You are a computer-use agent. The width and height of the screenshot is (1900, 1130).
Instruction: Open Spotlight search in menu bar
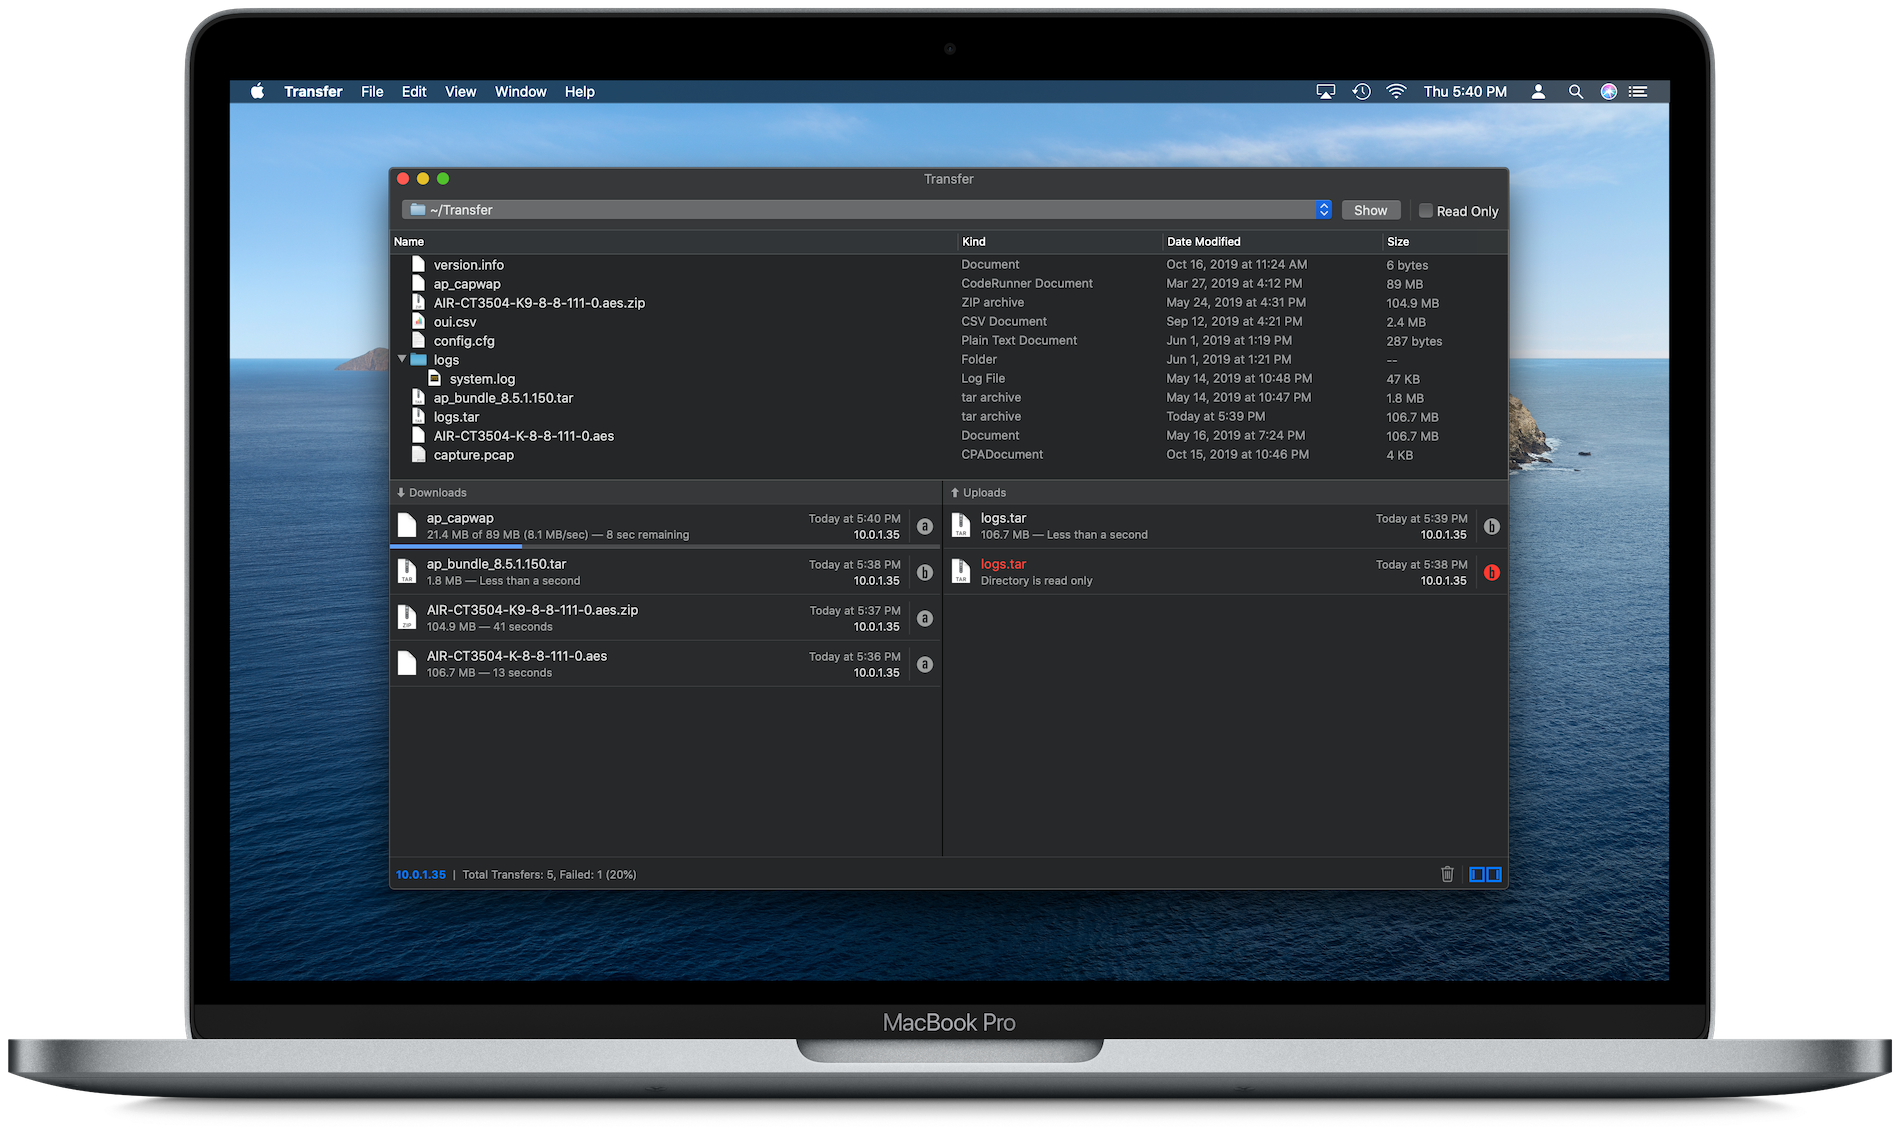pyautogui.click(x=1575, y=92)
